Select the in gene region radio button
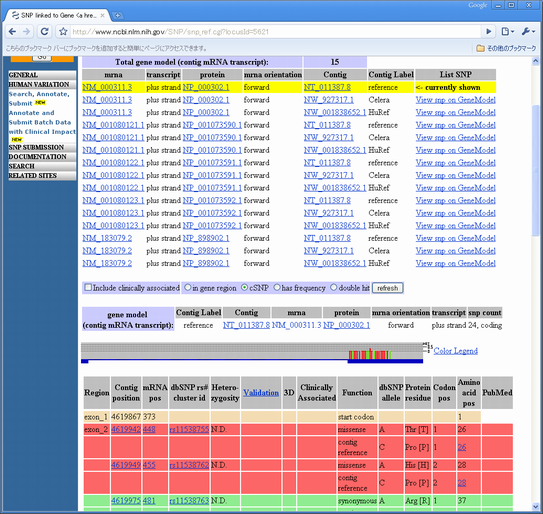The image size is (543, 514). pyautogui.click(x=188, y=287)
